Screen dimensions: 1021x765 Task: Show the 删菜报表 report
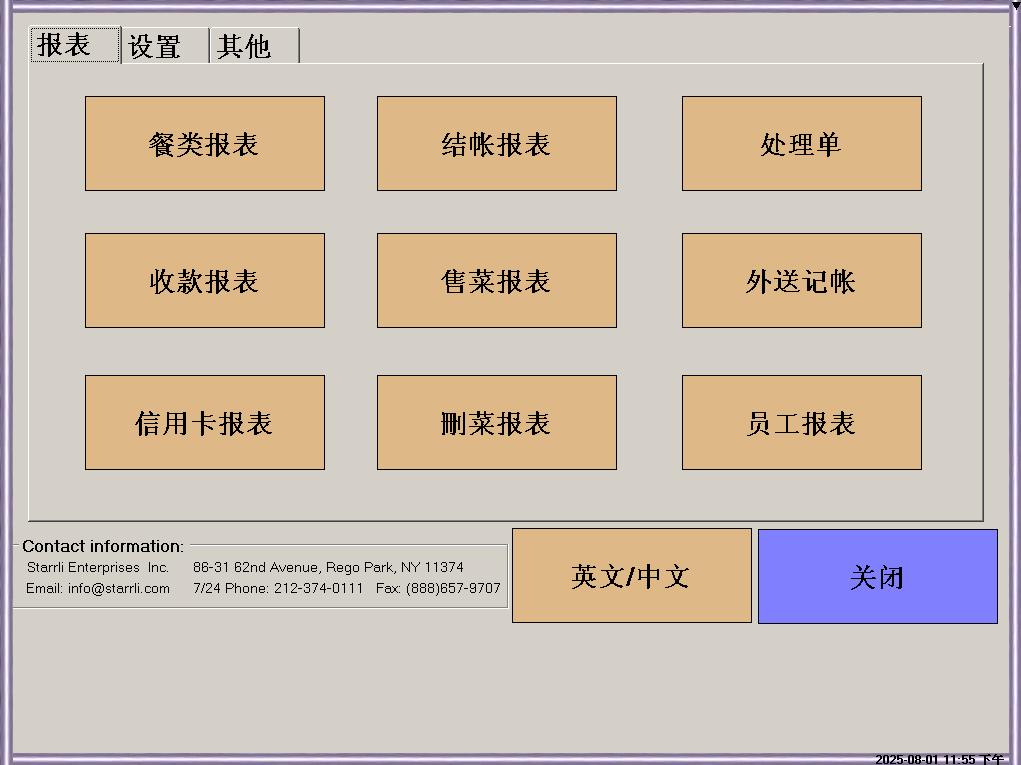click(496, 423)
